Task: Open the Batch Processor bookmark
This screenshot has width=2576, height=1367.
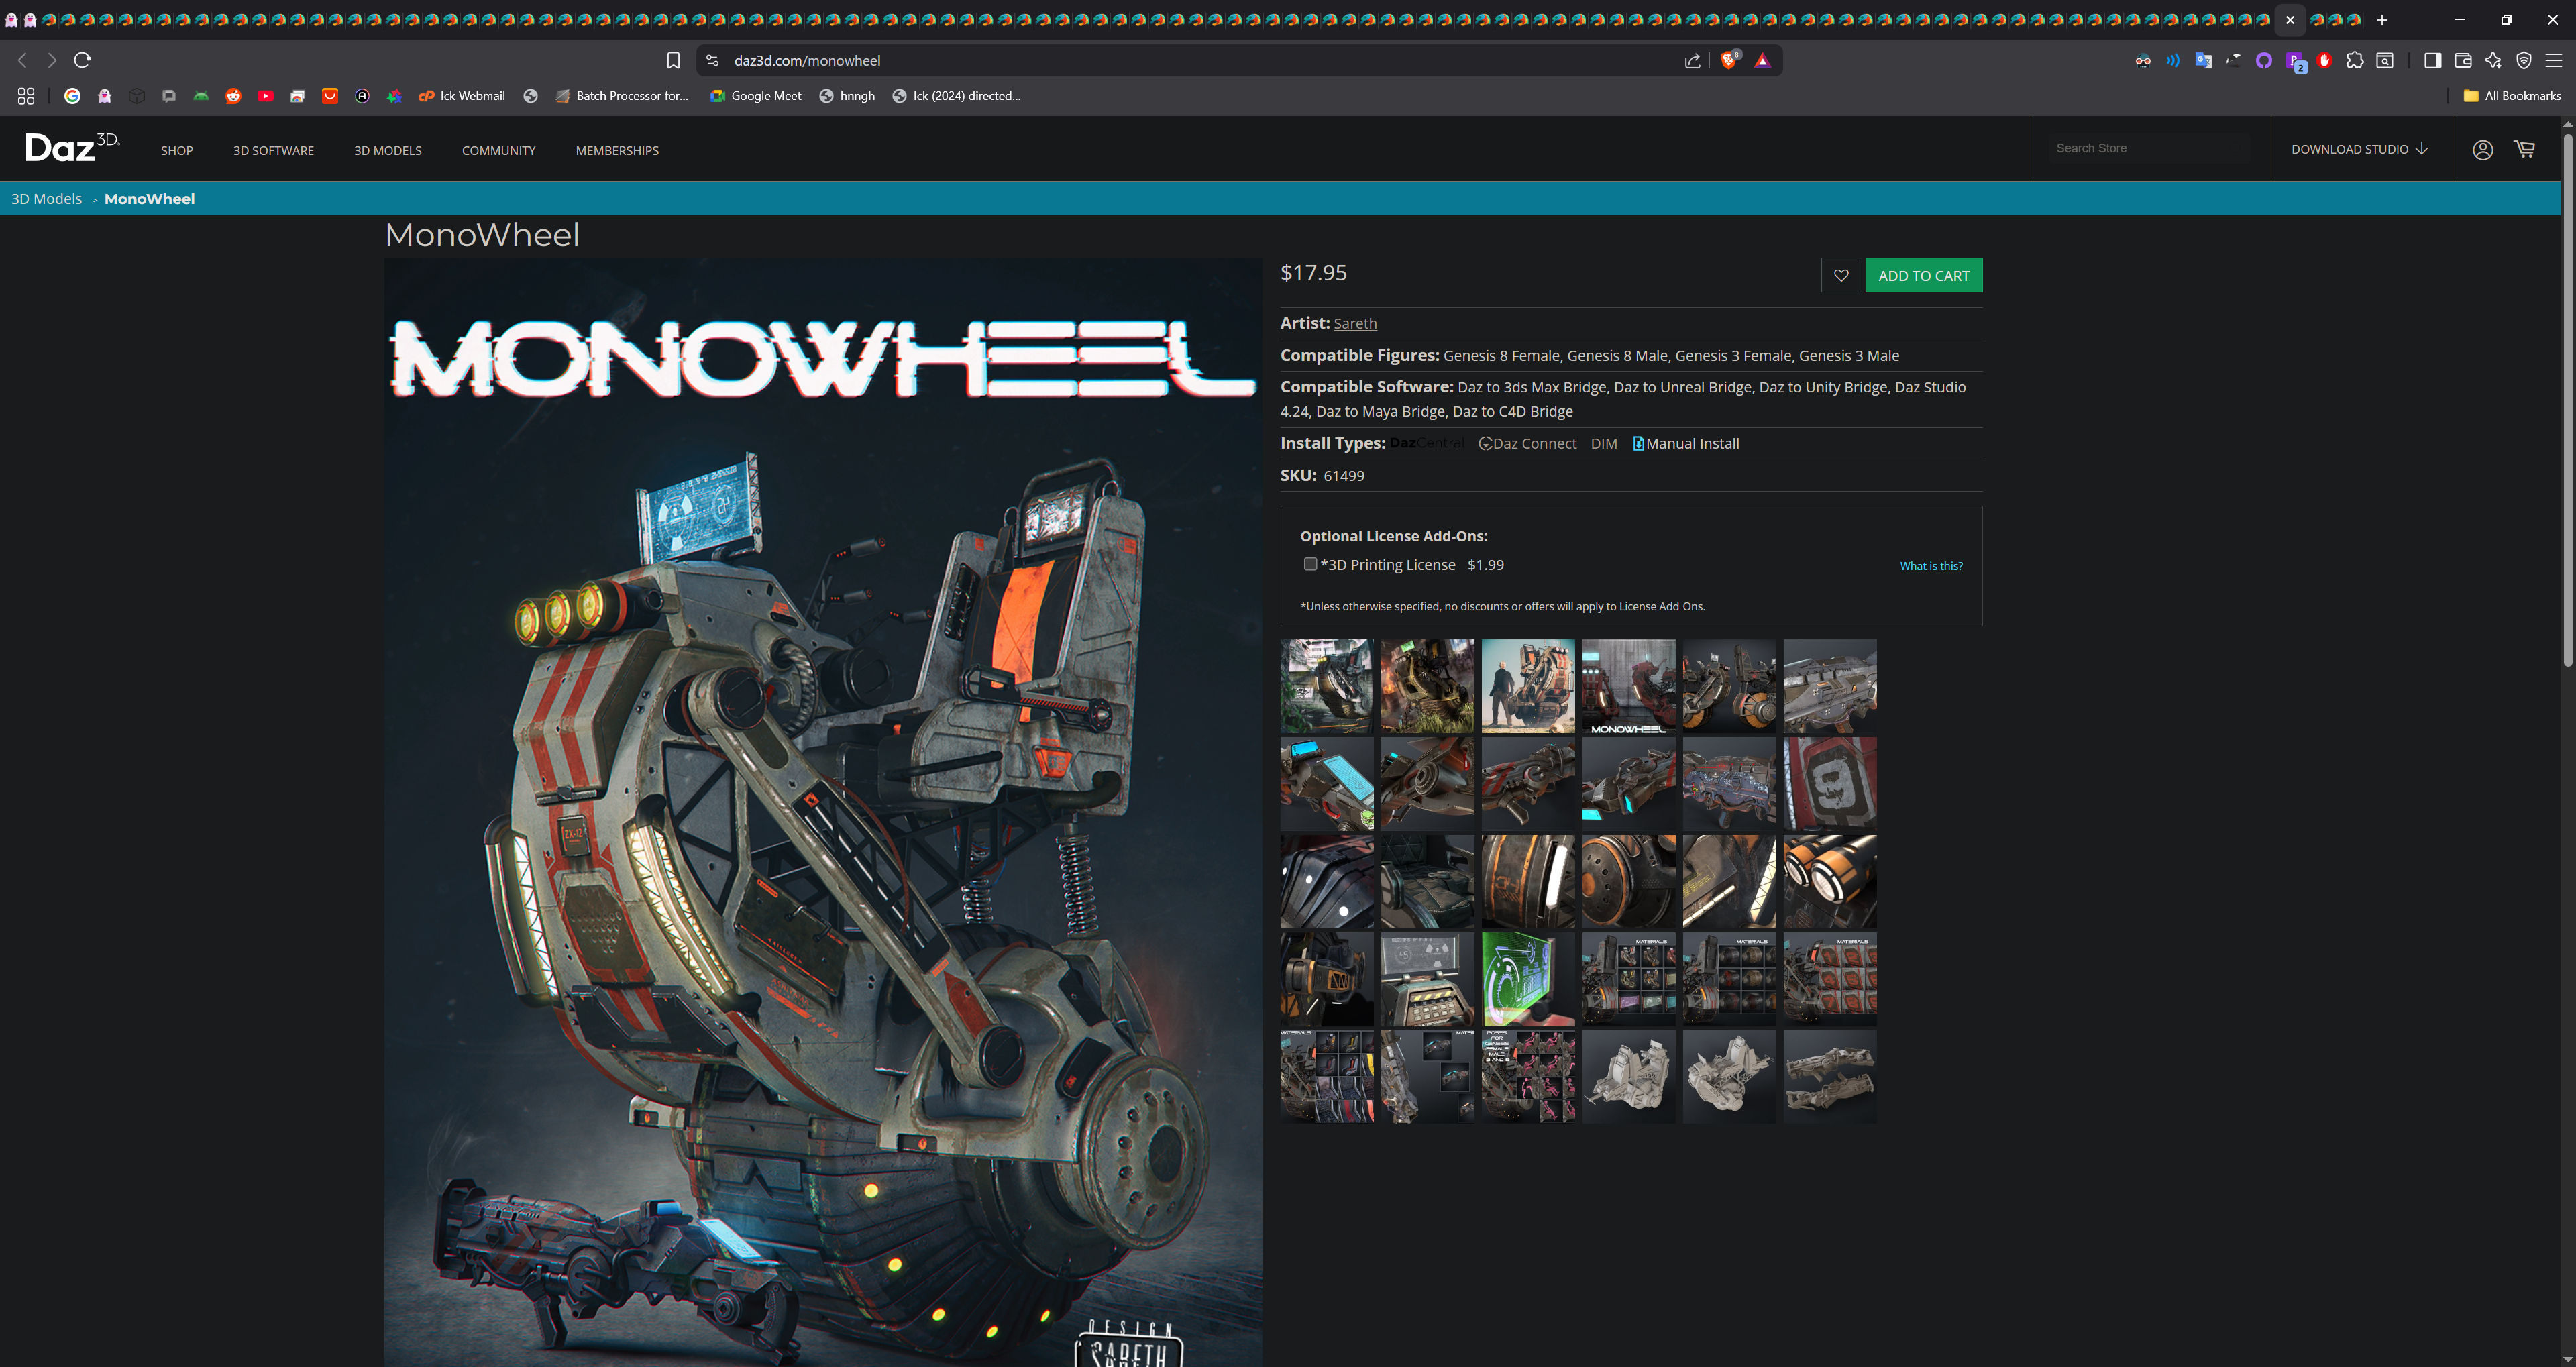Action: [x=622, y=96]
